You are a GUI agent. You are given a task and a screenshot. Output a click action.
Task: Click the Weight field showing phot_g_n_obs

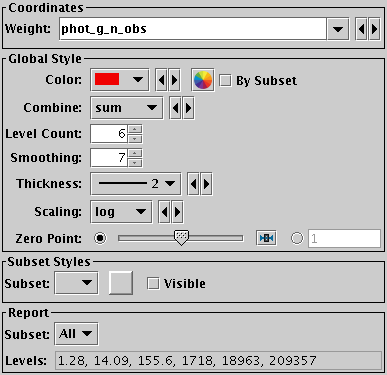193,29
